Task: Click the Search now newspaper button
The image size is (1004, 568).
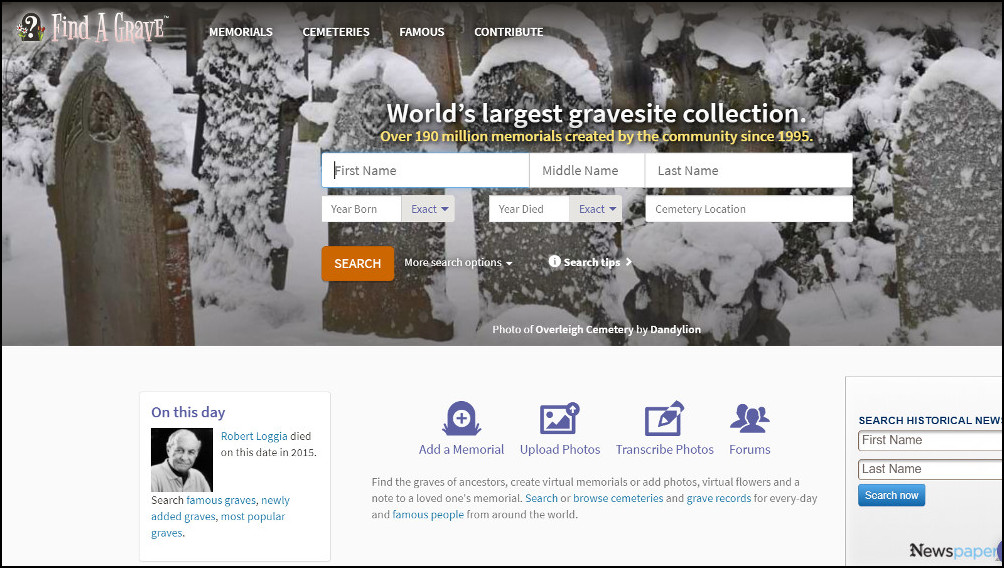Action: coord(891,495)
